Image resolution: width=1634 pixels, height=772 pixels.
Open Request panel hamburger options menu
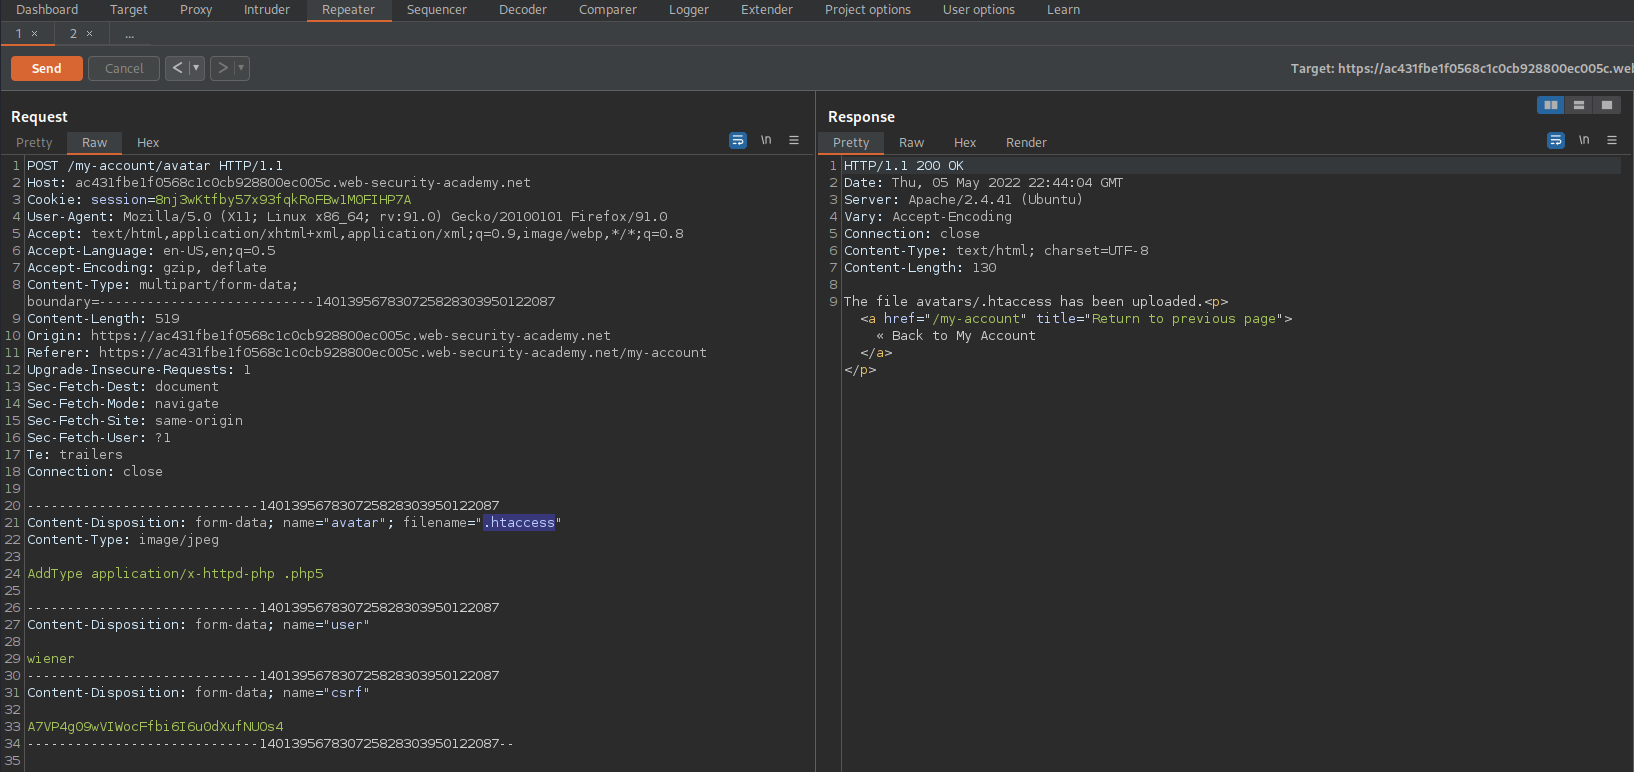pyautogui.click(x=794, y=141)
